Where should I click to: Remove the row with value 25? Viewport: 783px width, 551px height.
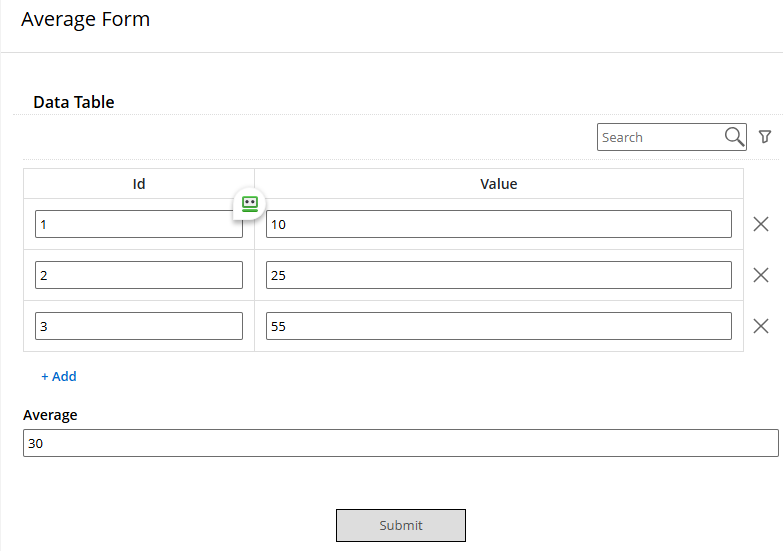tap(761, 275)
